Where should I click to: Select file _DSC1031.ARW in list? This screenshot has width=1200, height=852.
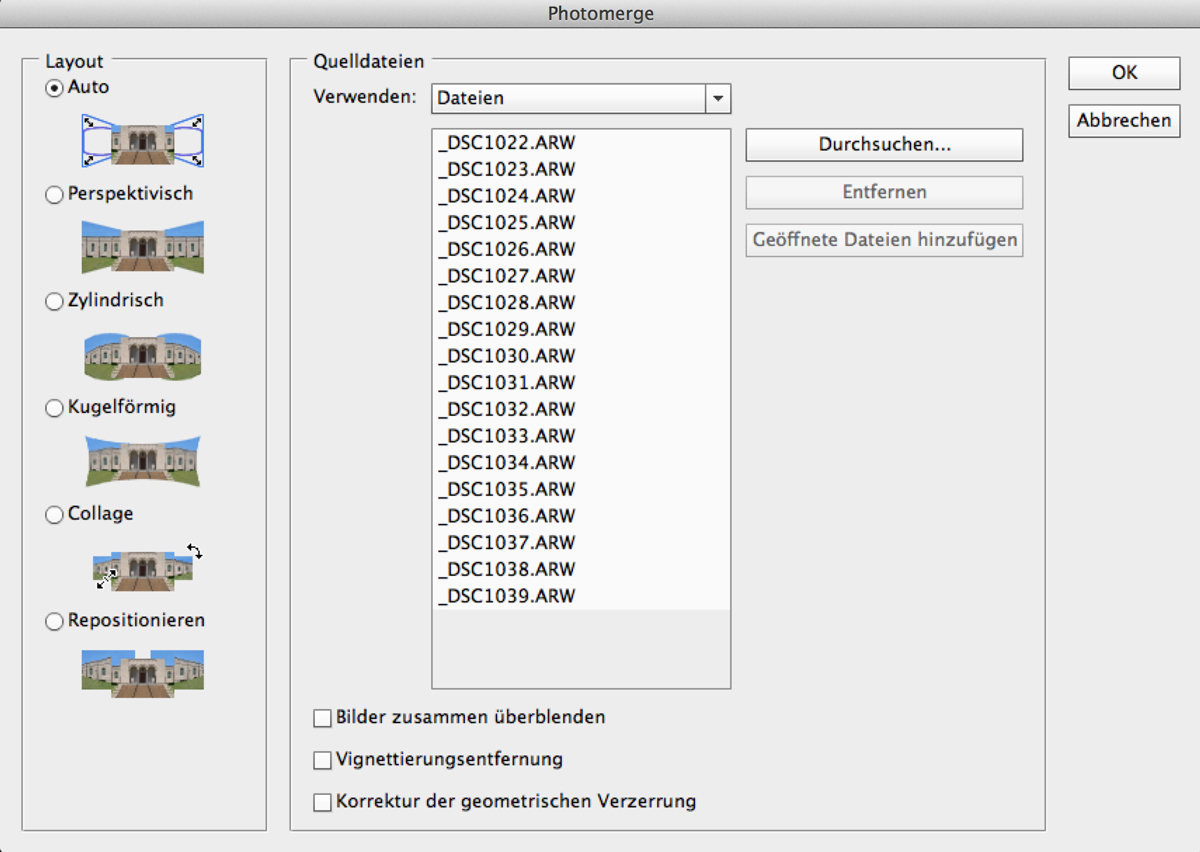581,383
